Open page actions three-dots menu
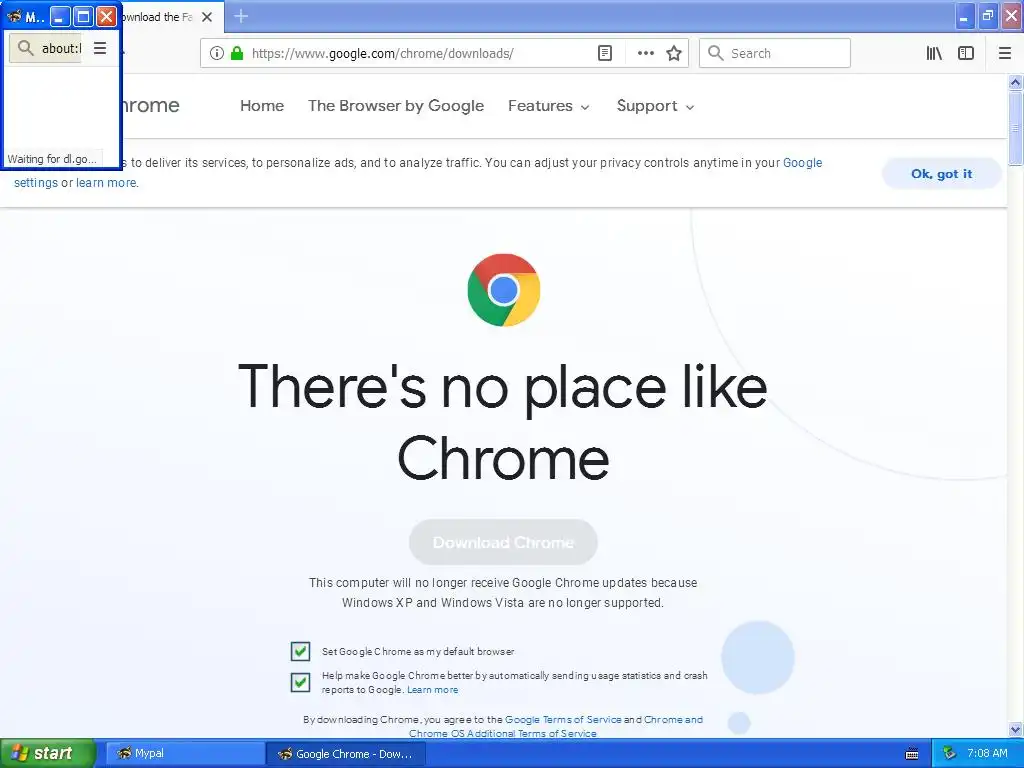 tap(645, 54)
